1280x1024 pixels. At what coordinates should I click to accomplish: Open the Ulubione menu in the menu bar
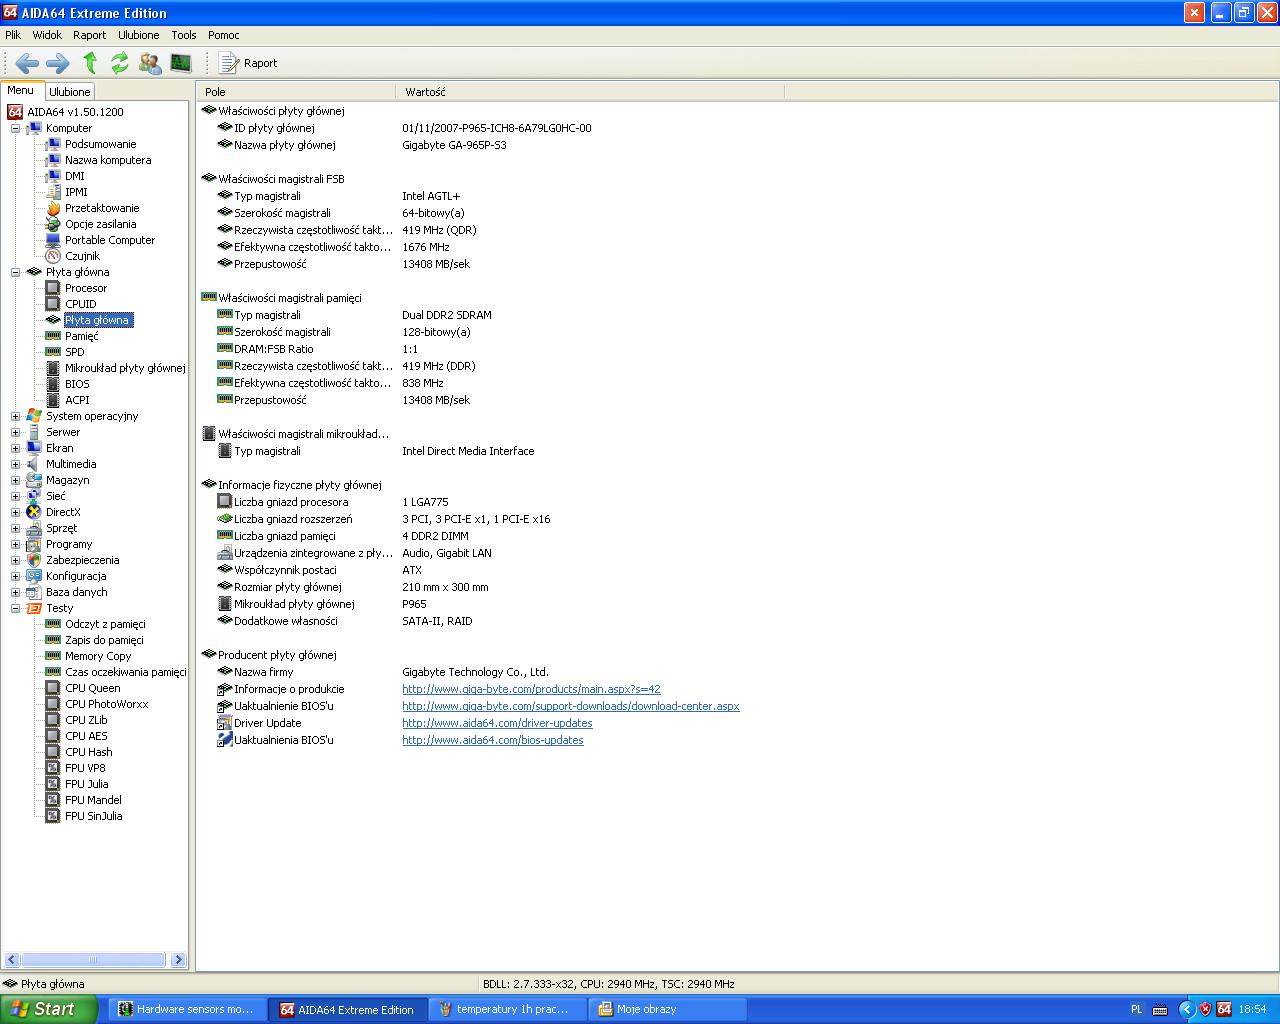[138, 35]
